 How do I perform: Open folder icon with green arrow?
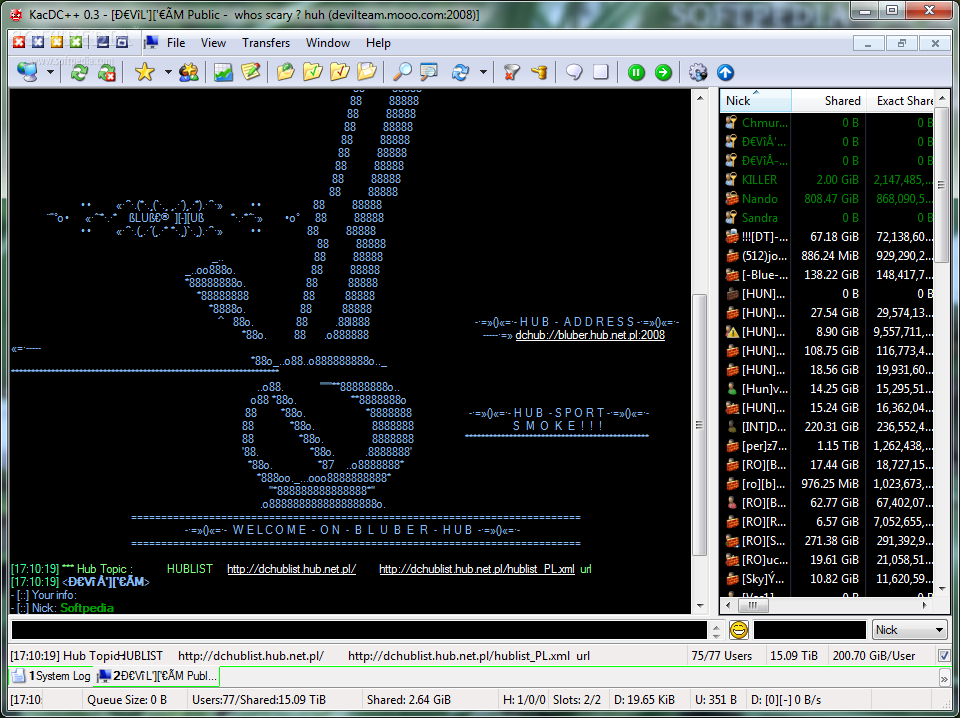coord(285,72)
